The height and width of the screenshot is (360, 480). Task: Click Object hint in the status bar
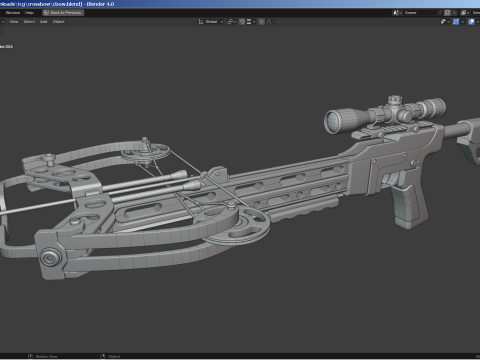114,356
